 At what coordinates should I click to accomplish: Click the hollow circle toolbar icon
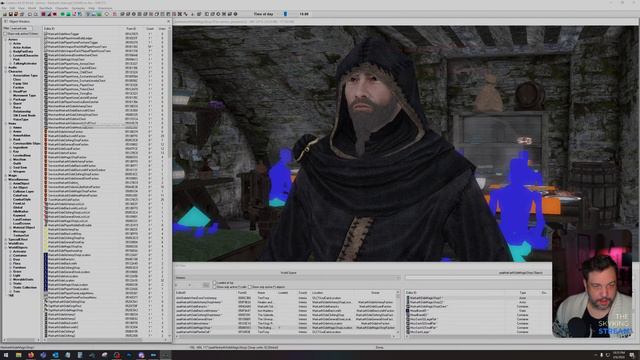tap(107, 14)
